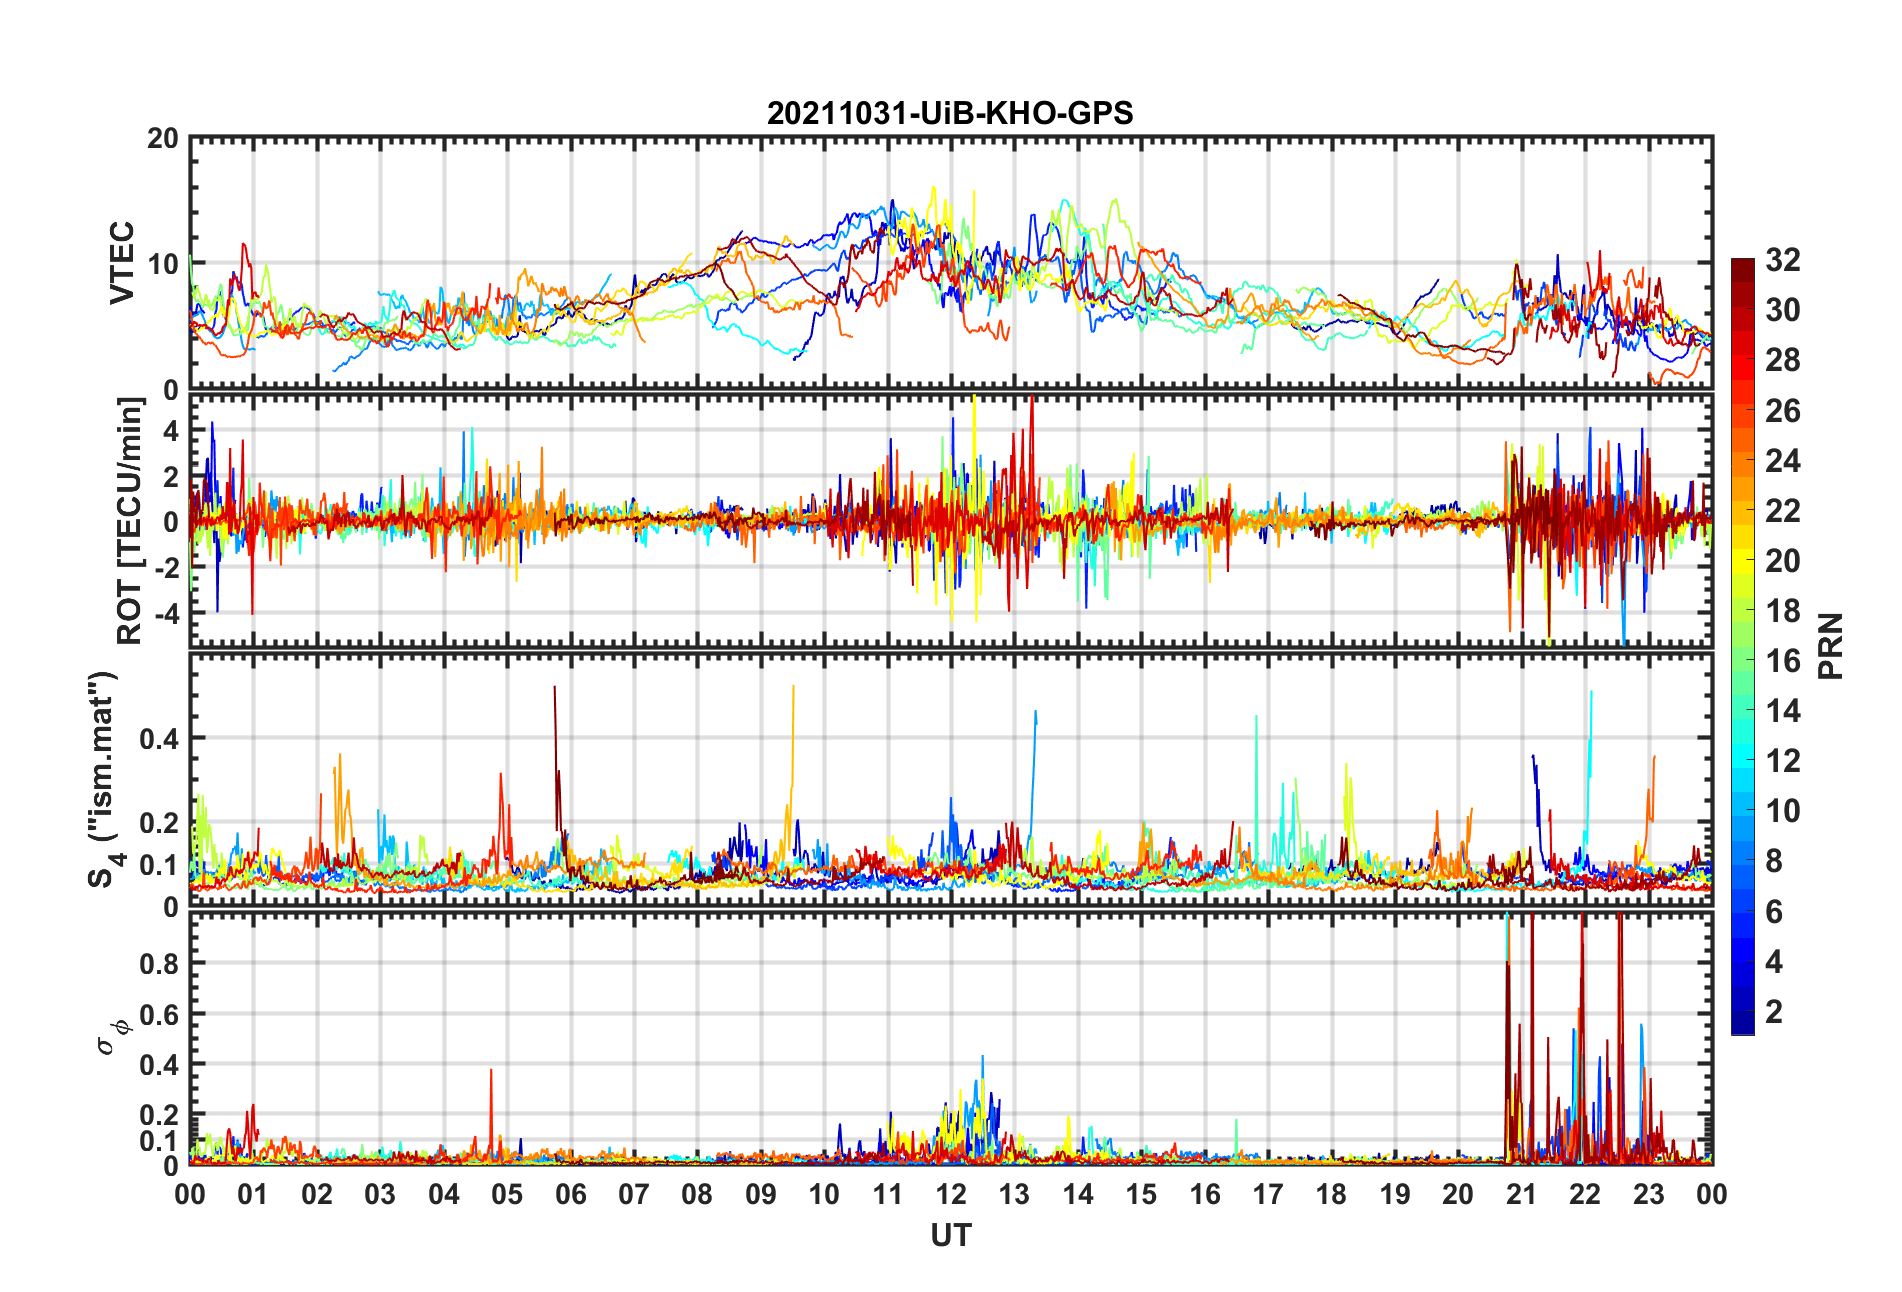The image size is (1902, 1292).
Task: Click PRN colorbar tick label "6"
Action: tap(1774, 912)
